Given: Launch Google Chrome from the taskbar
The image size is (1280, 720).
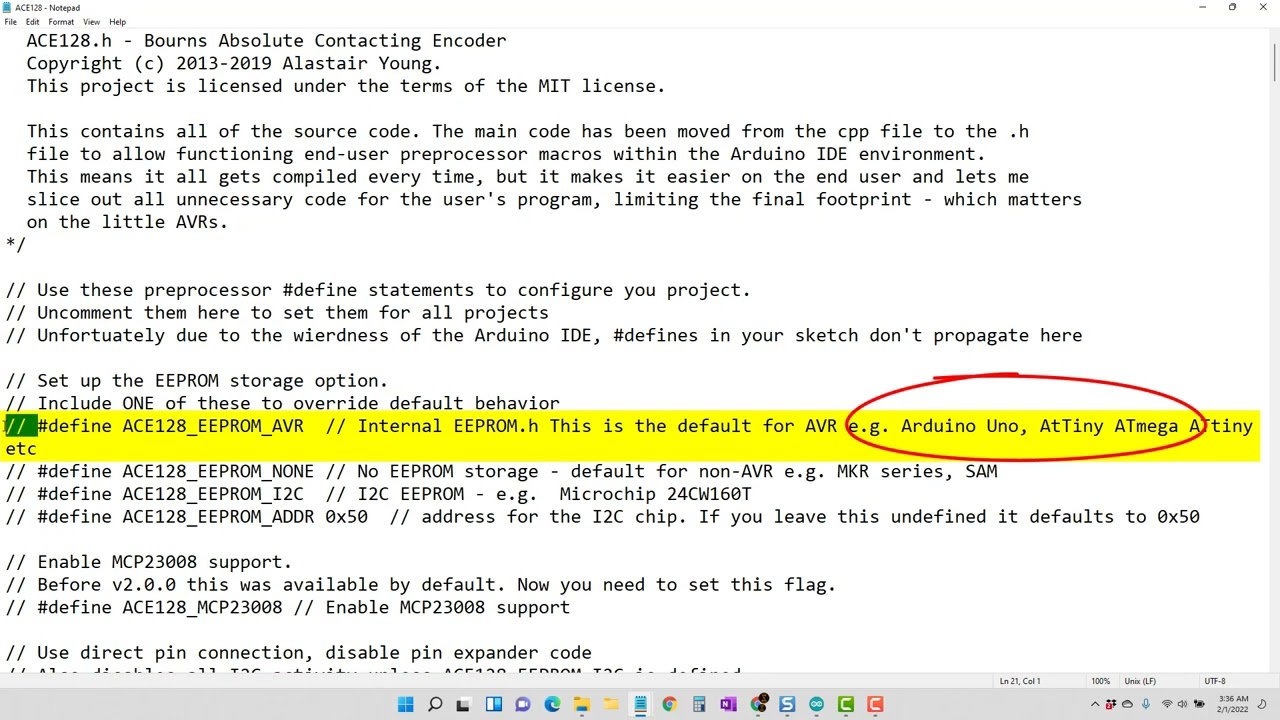Looking at the screenshot, I should [669, 705].
